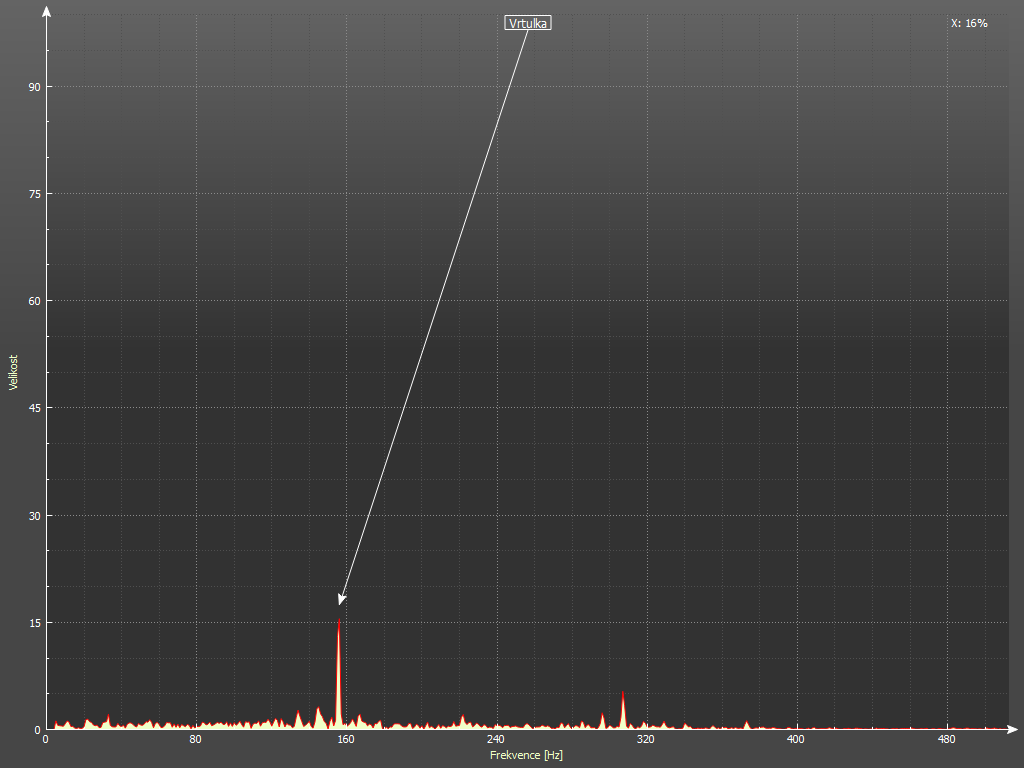Screen dimensions: 1024x768
Task: Click the arrowhead atop the vertical axis
Action: tap(46, 11)
